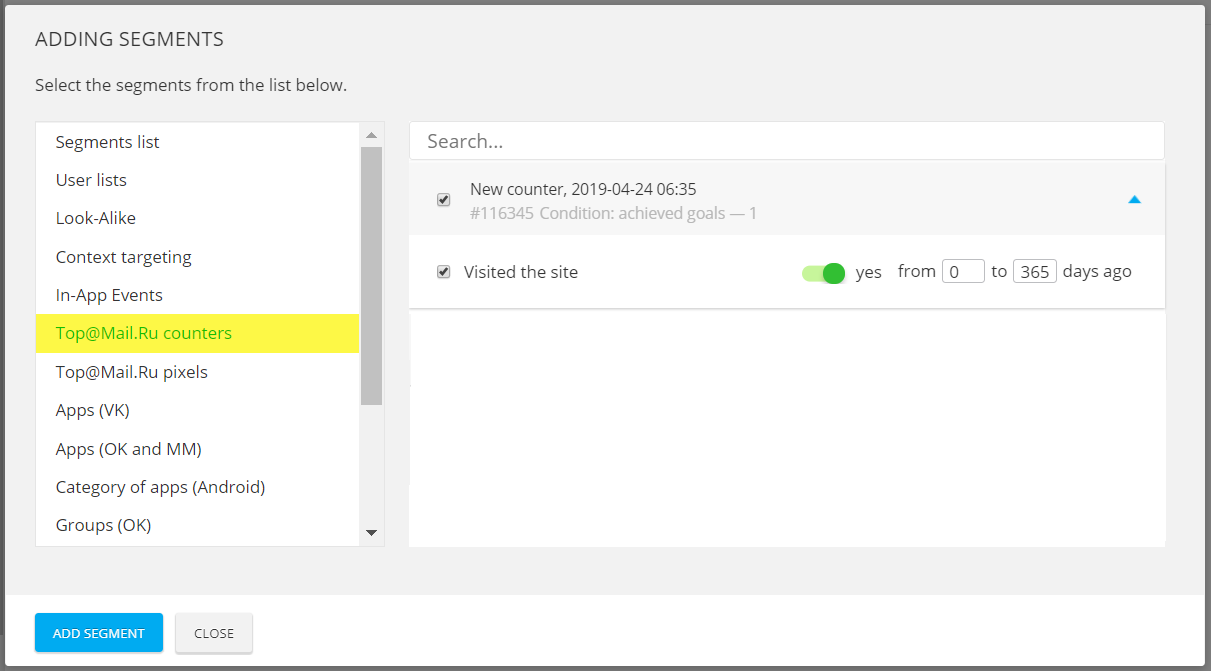1211x671 pixels.
Task: Click the 'to' days input with 365
Action: (x=1034, y=272)
